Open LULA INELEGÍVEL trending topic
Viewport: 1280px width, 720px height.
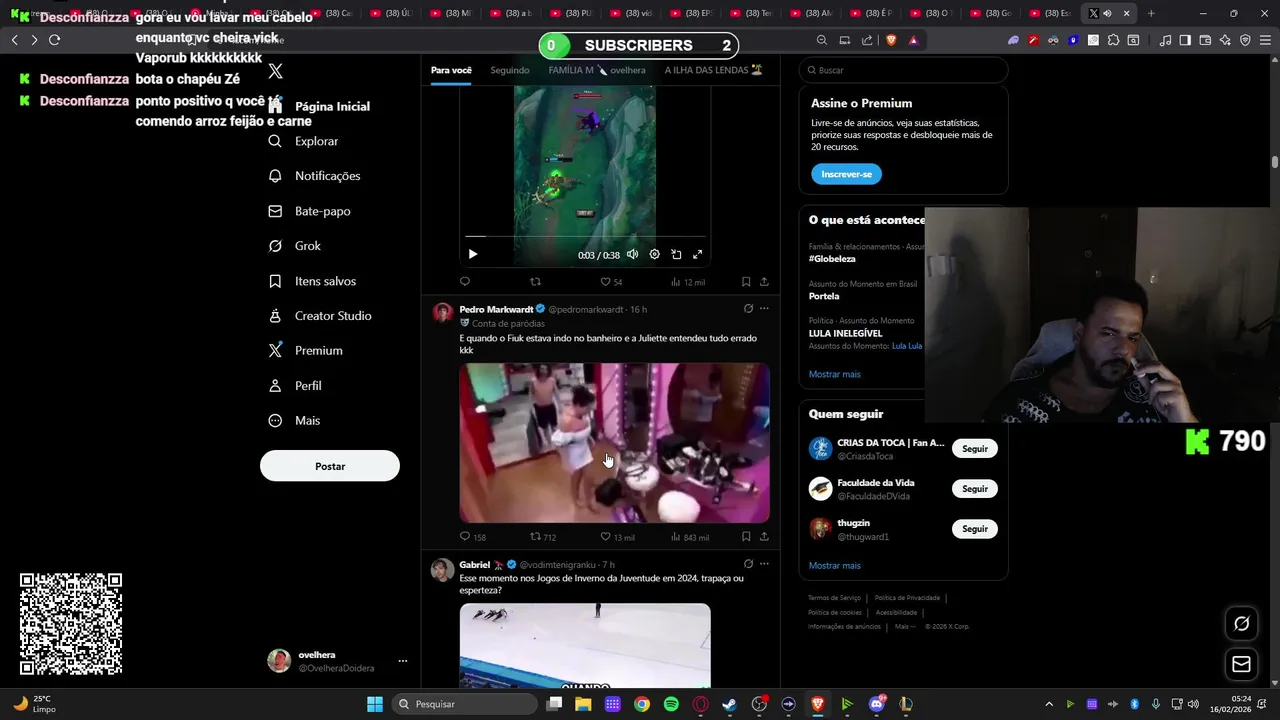point(845,333)
